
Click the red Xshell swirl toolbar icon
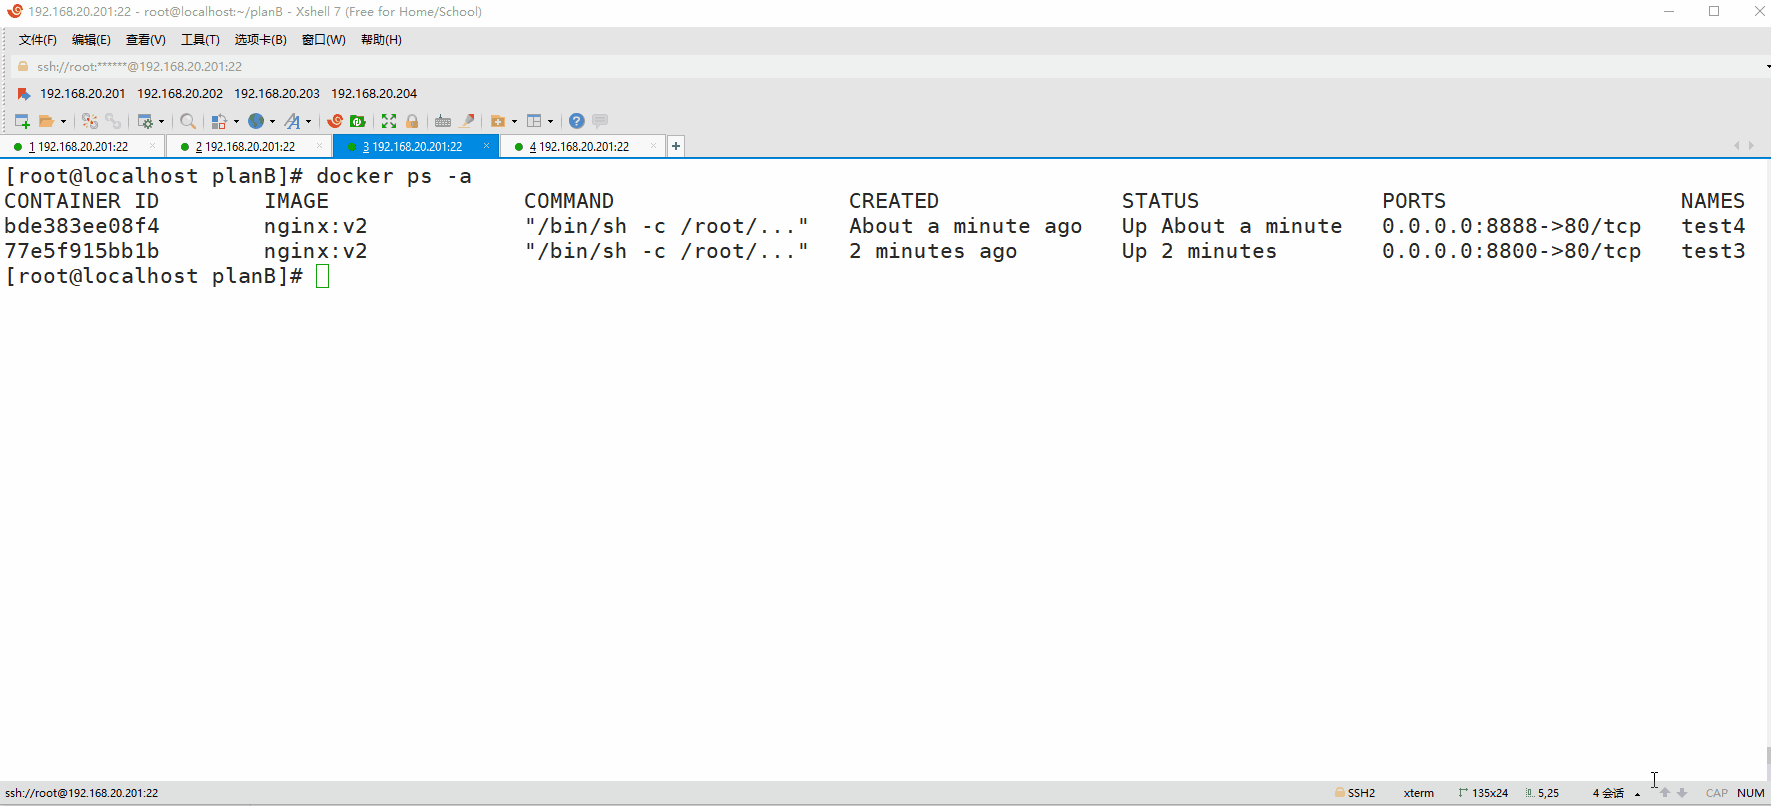tap(335, 121)
